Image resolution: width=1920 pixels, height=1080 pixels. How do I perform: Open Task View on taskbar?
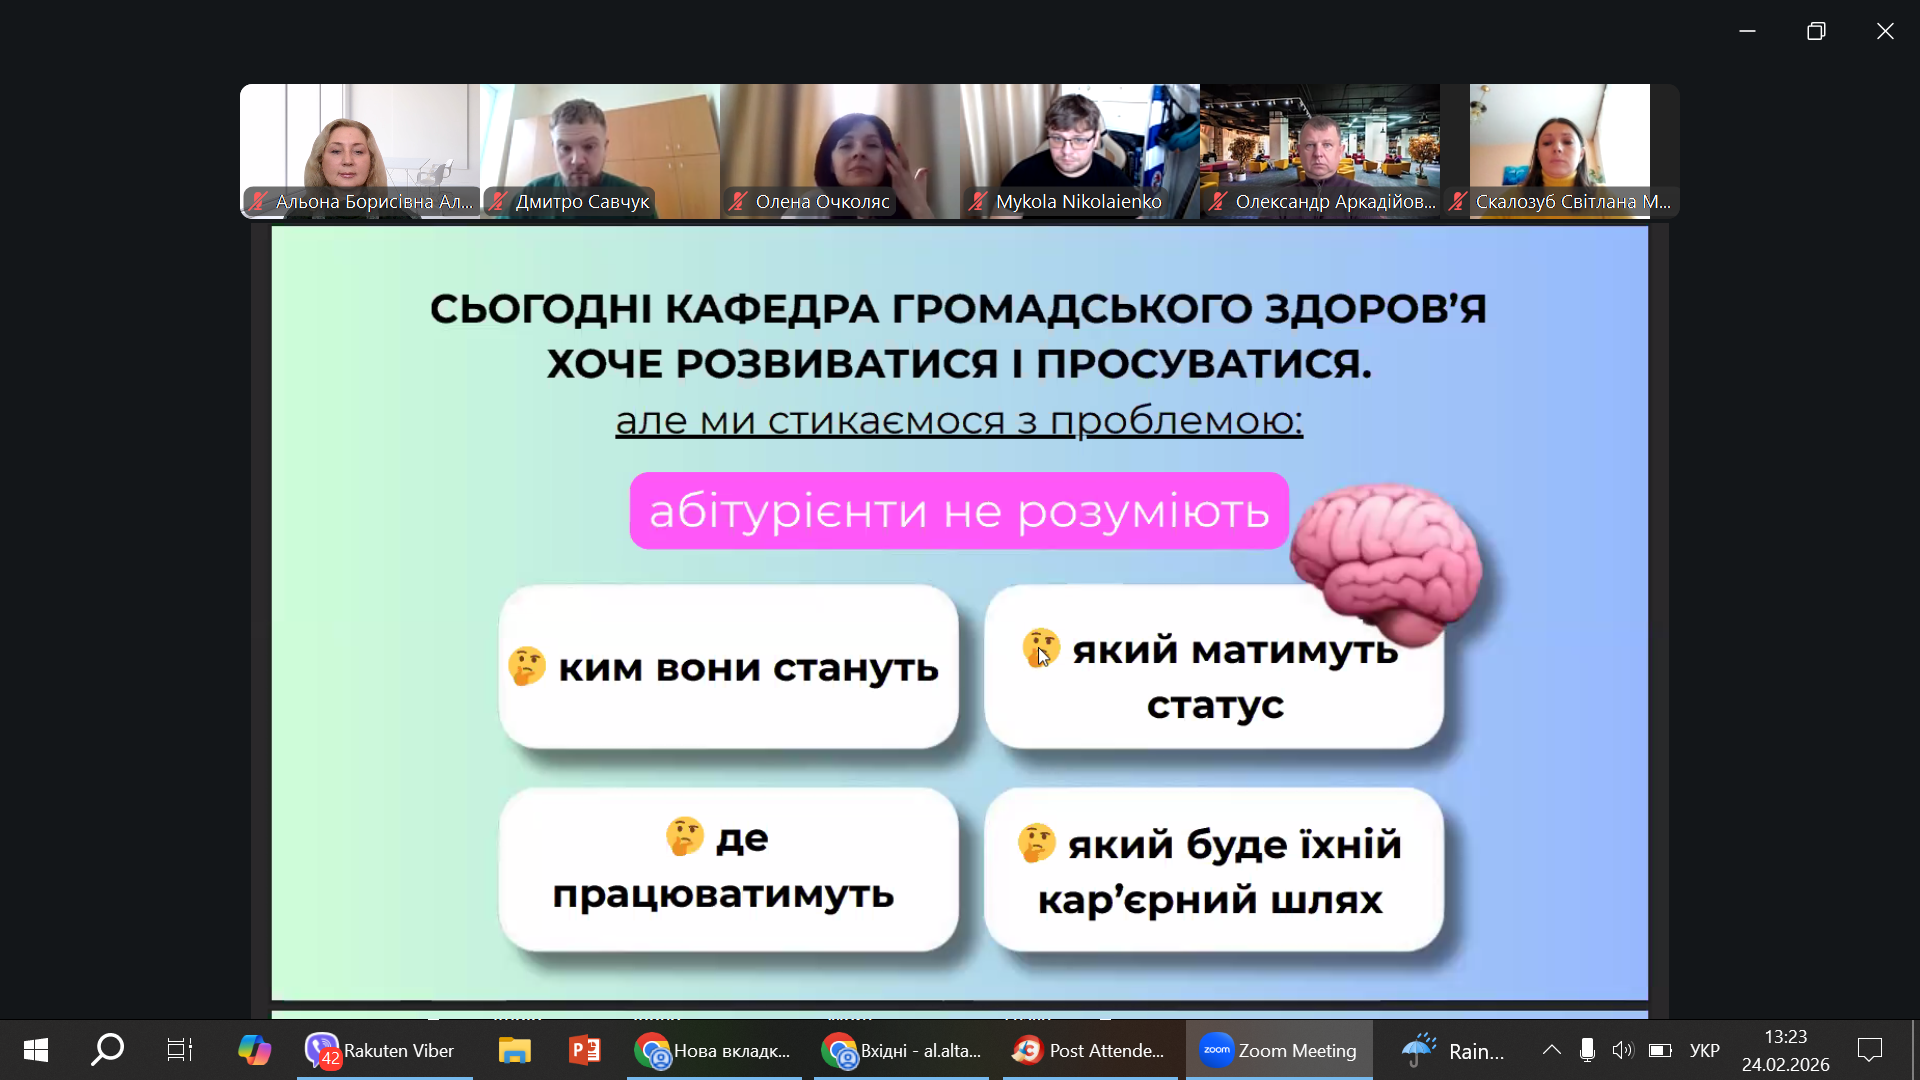tap(180, 1050)
